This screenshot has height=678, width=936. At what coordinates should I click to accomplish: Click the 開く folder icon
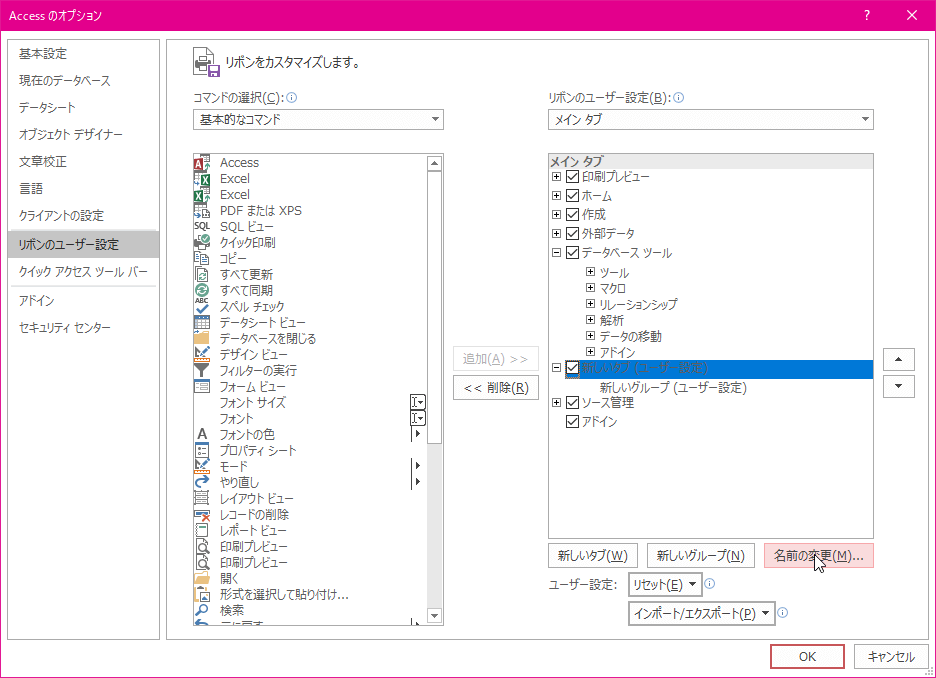click(202, 578)
